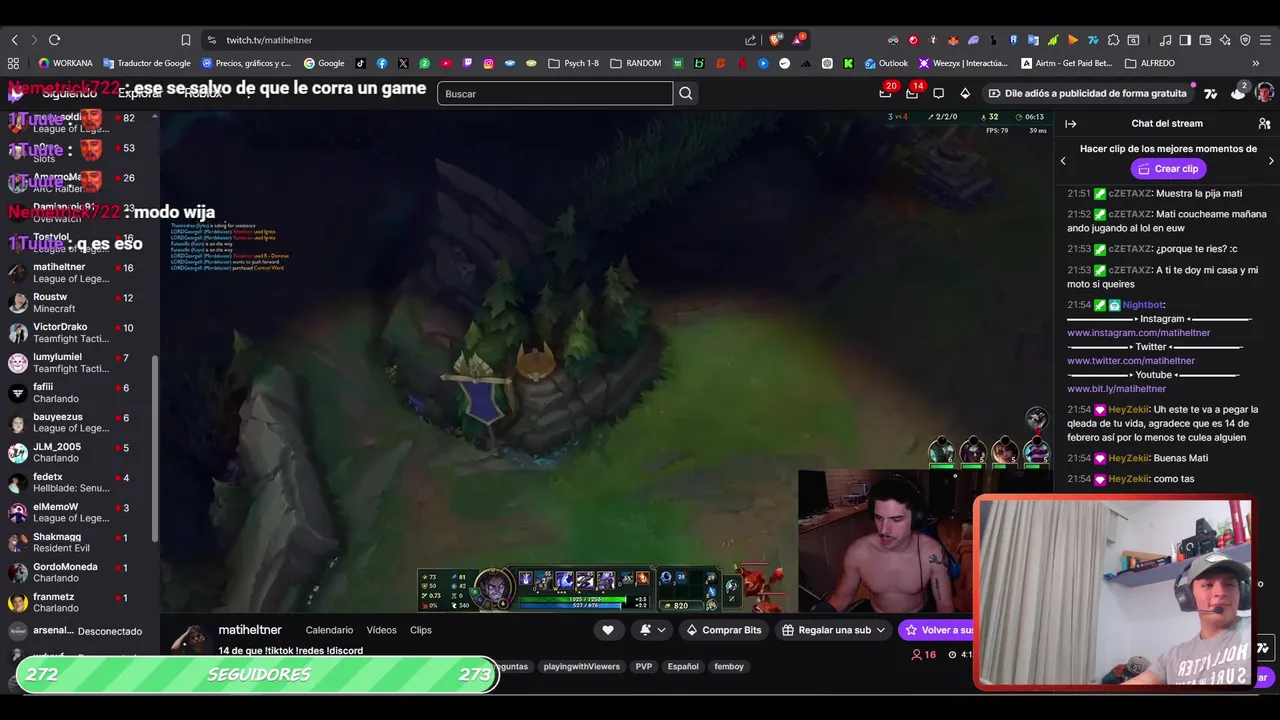1280x720 pixels.
Task: Open Twitch whispers speech bubble icon
Action: pos(938,93)
